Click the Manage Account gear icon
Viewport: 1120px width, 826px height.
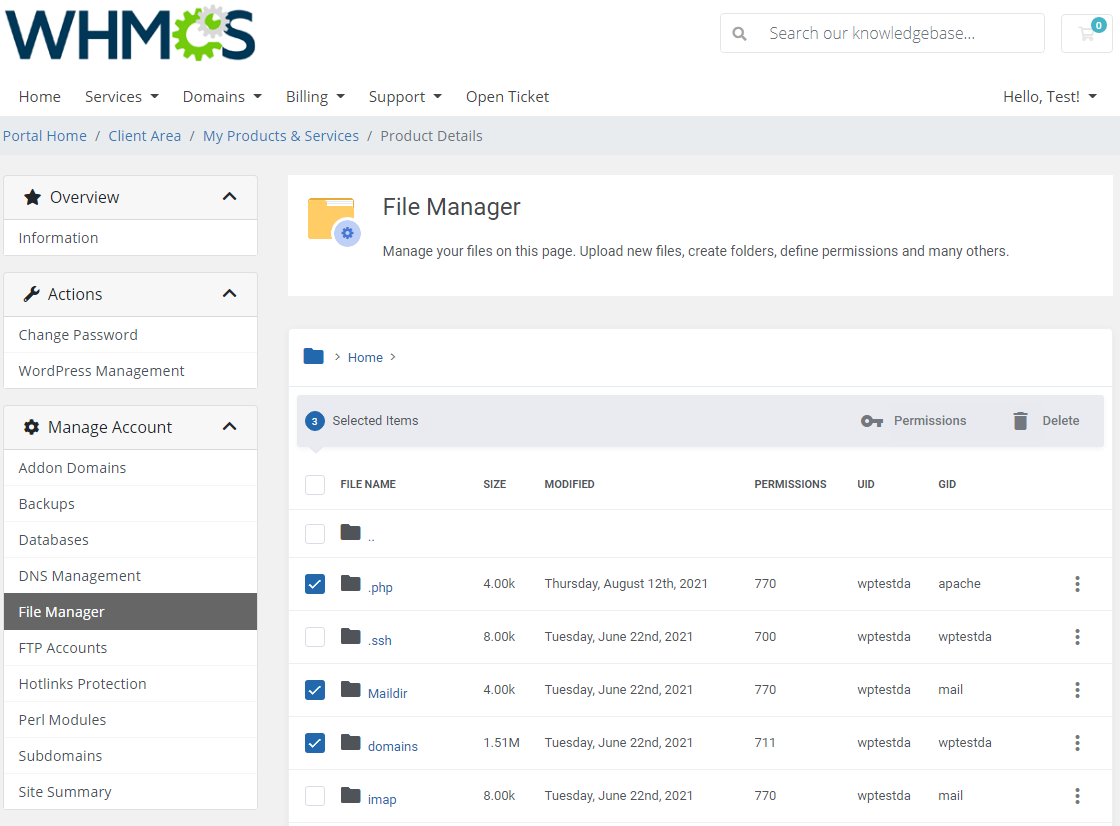coord(31,427)
